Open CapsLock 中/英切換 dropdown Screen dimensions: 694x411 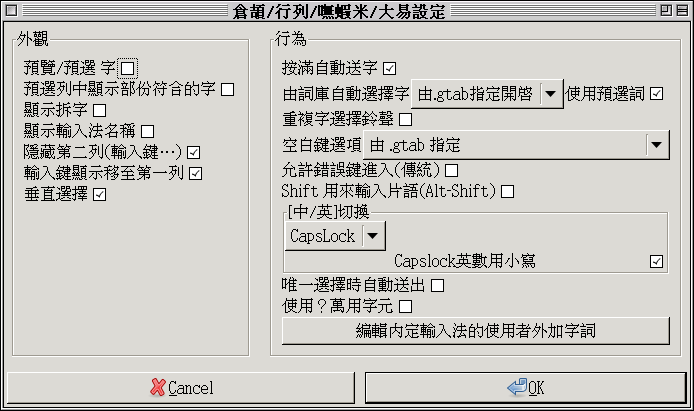pos(371,236)
